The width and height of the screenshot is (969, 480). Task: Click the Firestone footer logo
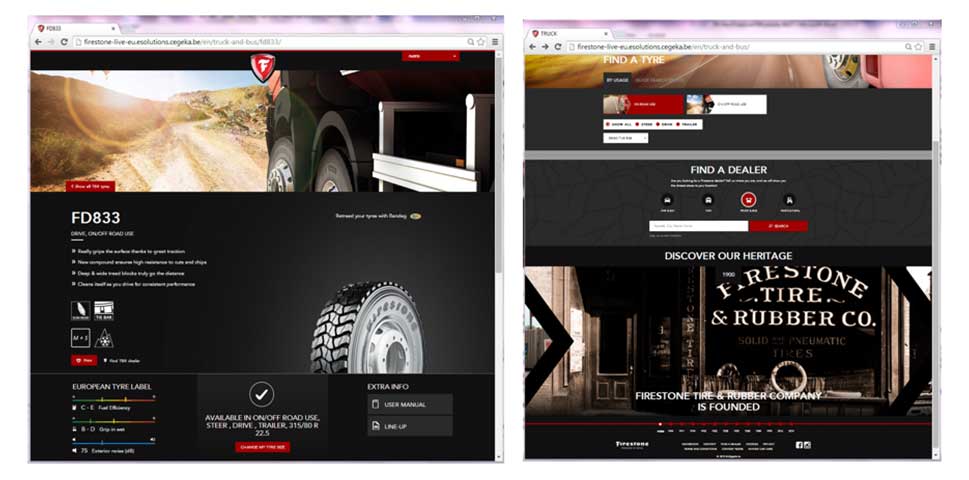pyautogui.click(x=632, y=444)
